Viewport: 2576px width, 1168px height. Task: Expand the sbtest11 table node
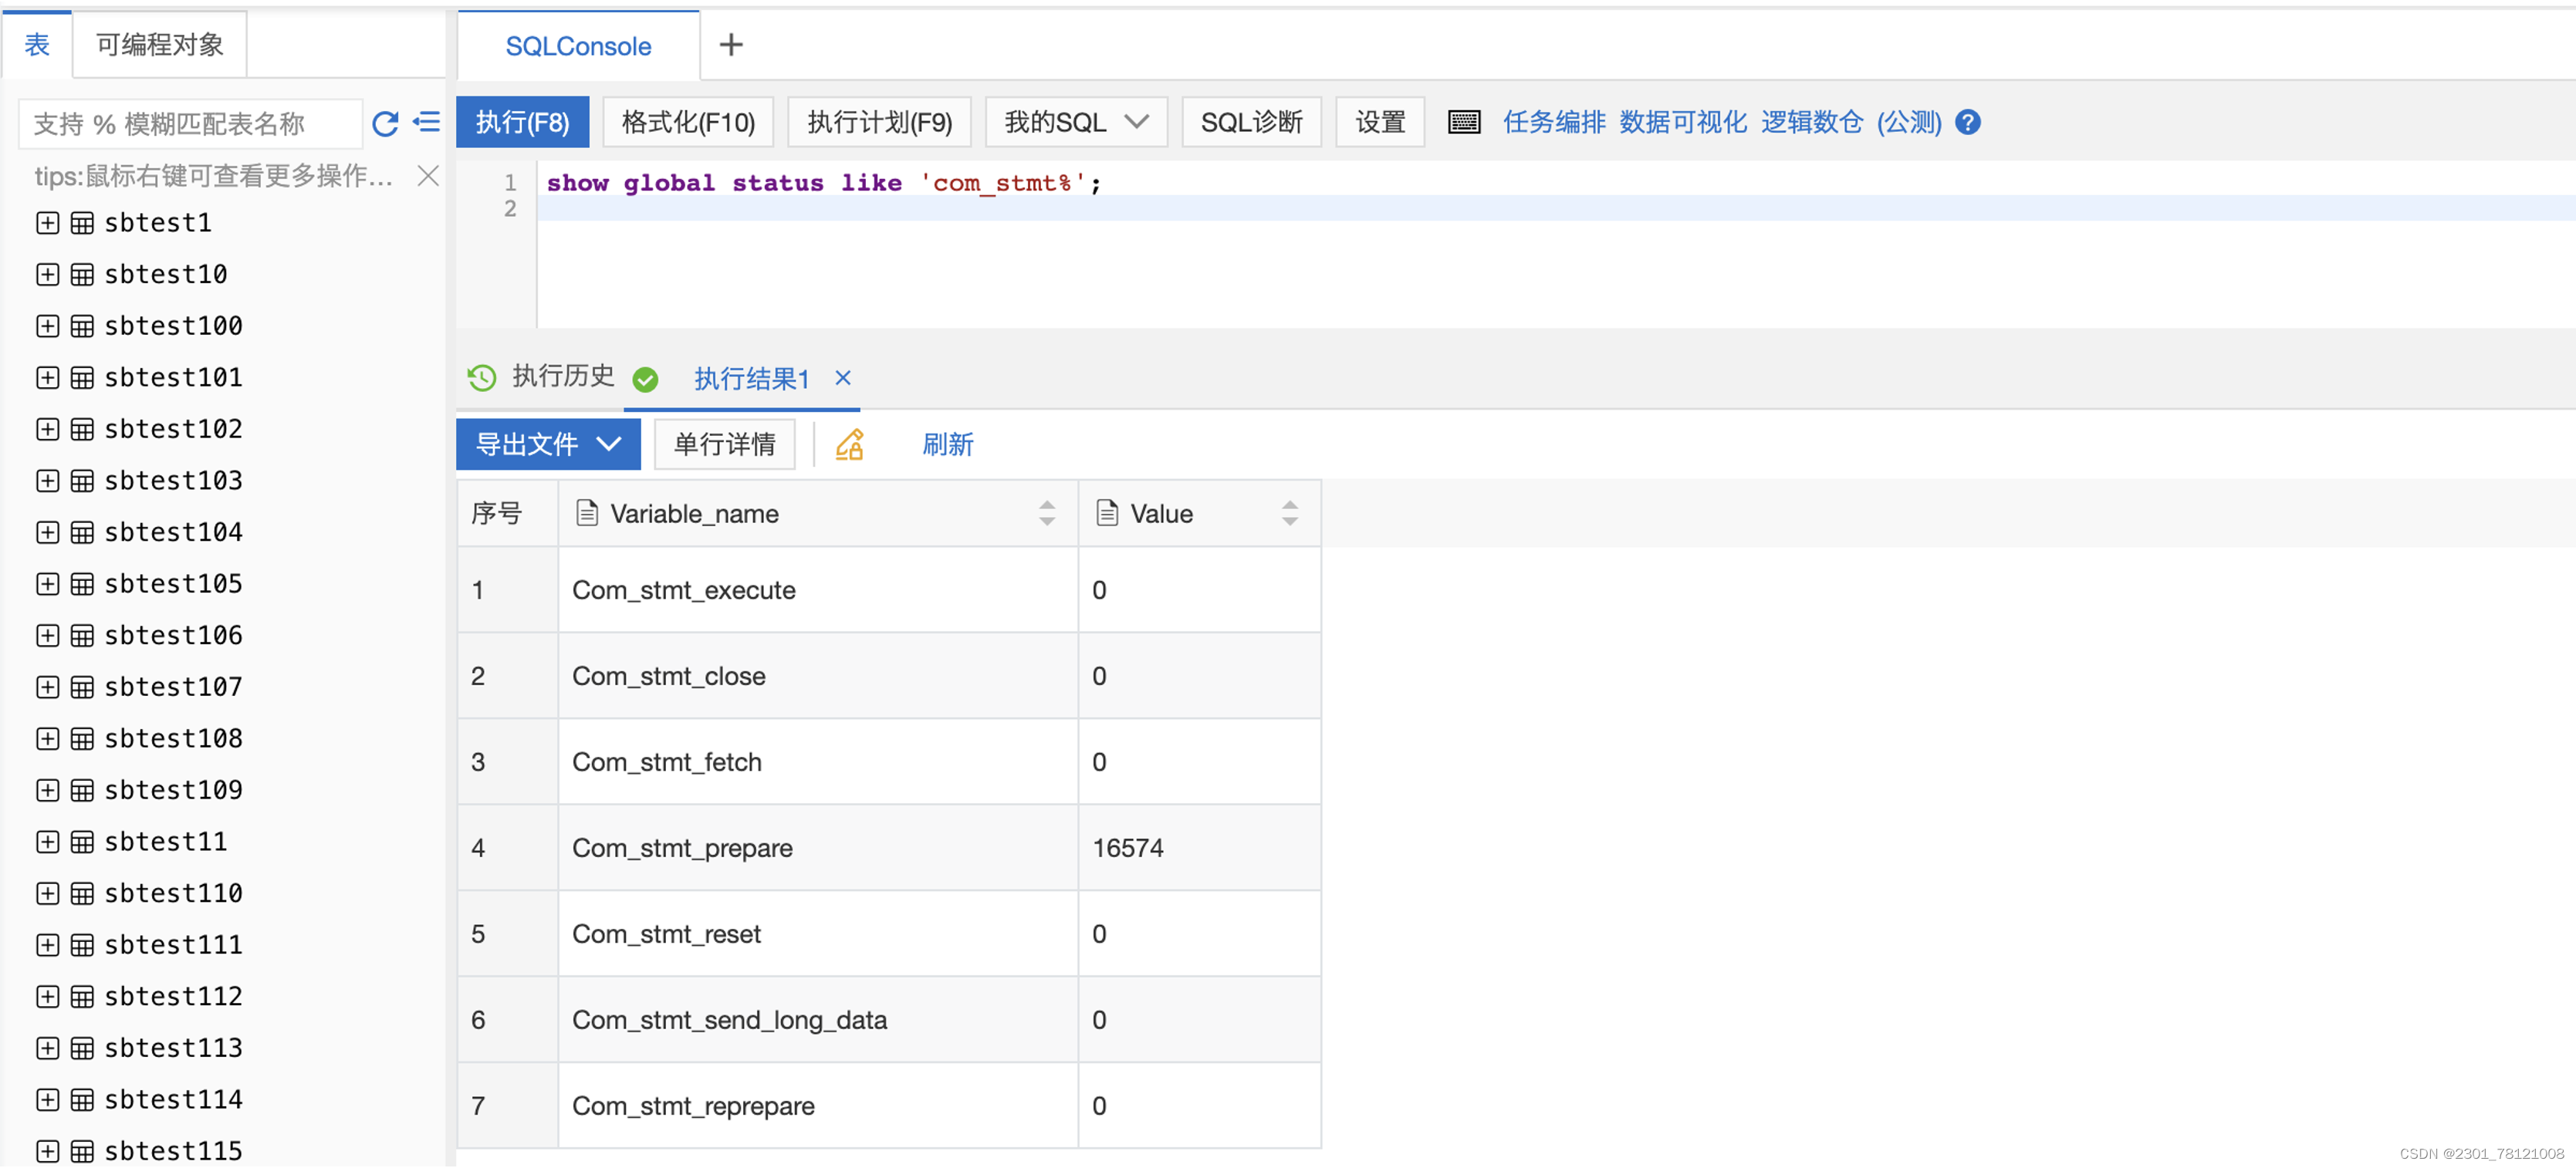tap(47, 842)
